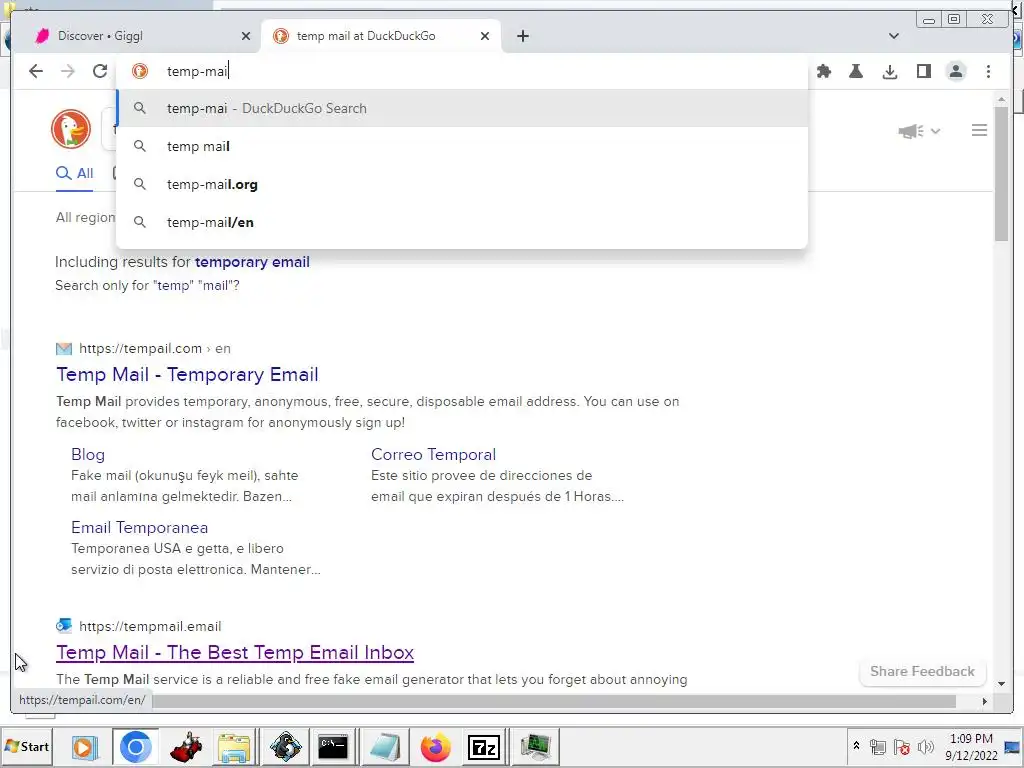Screen dimensions: 1024x768
Task: Choose the temp-mail/en suggestion
Action: 462,222
